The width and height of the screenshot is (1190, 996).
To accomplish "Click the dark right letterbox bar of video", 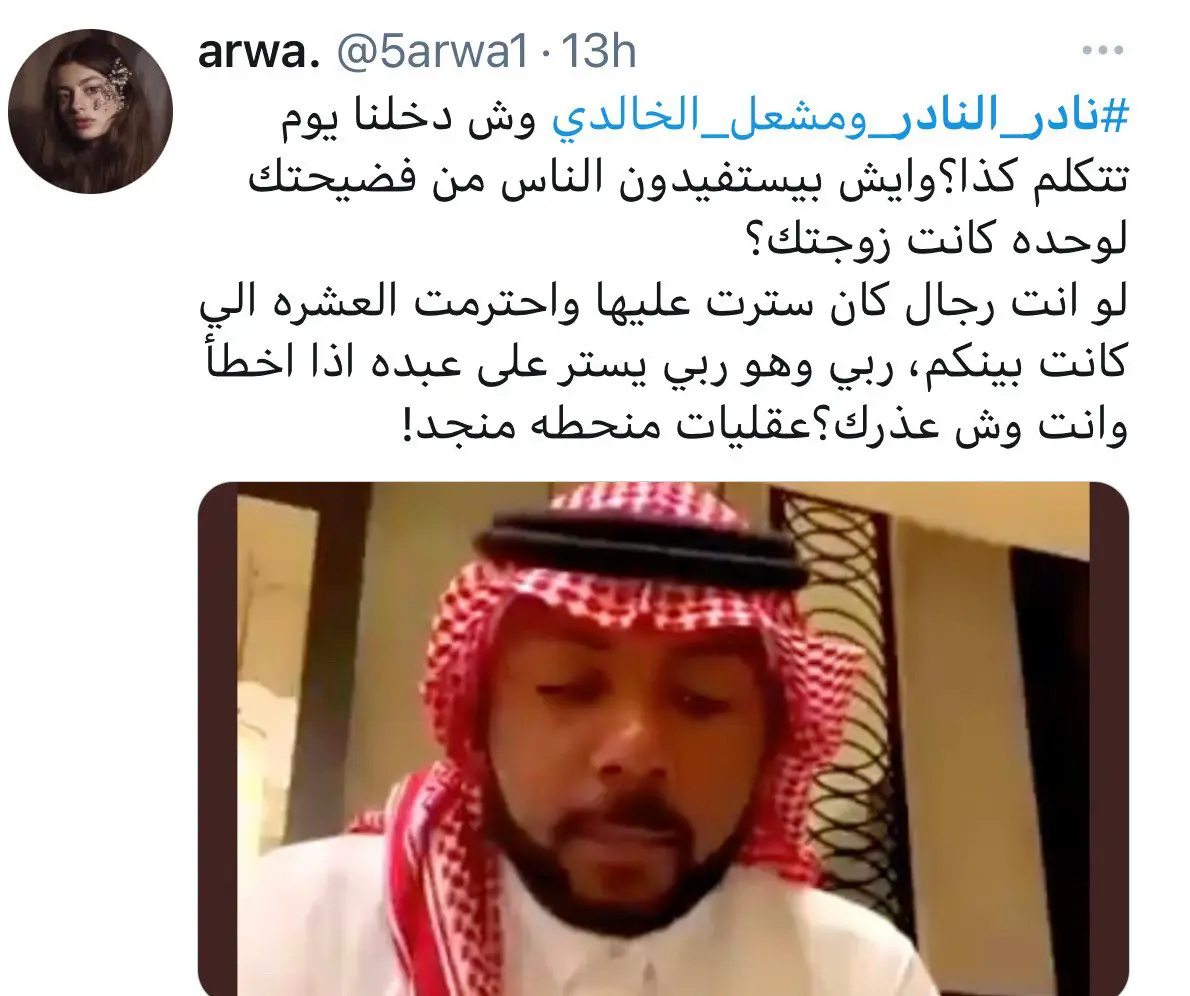I will tap(1110, 739).
